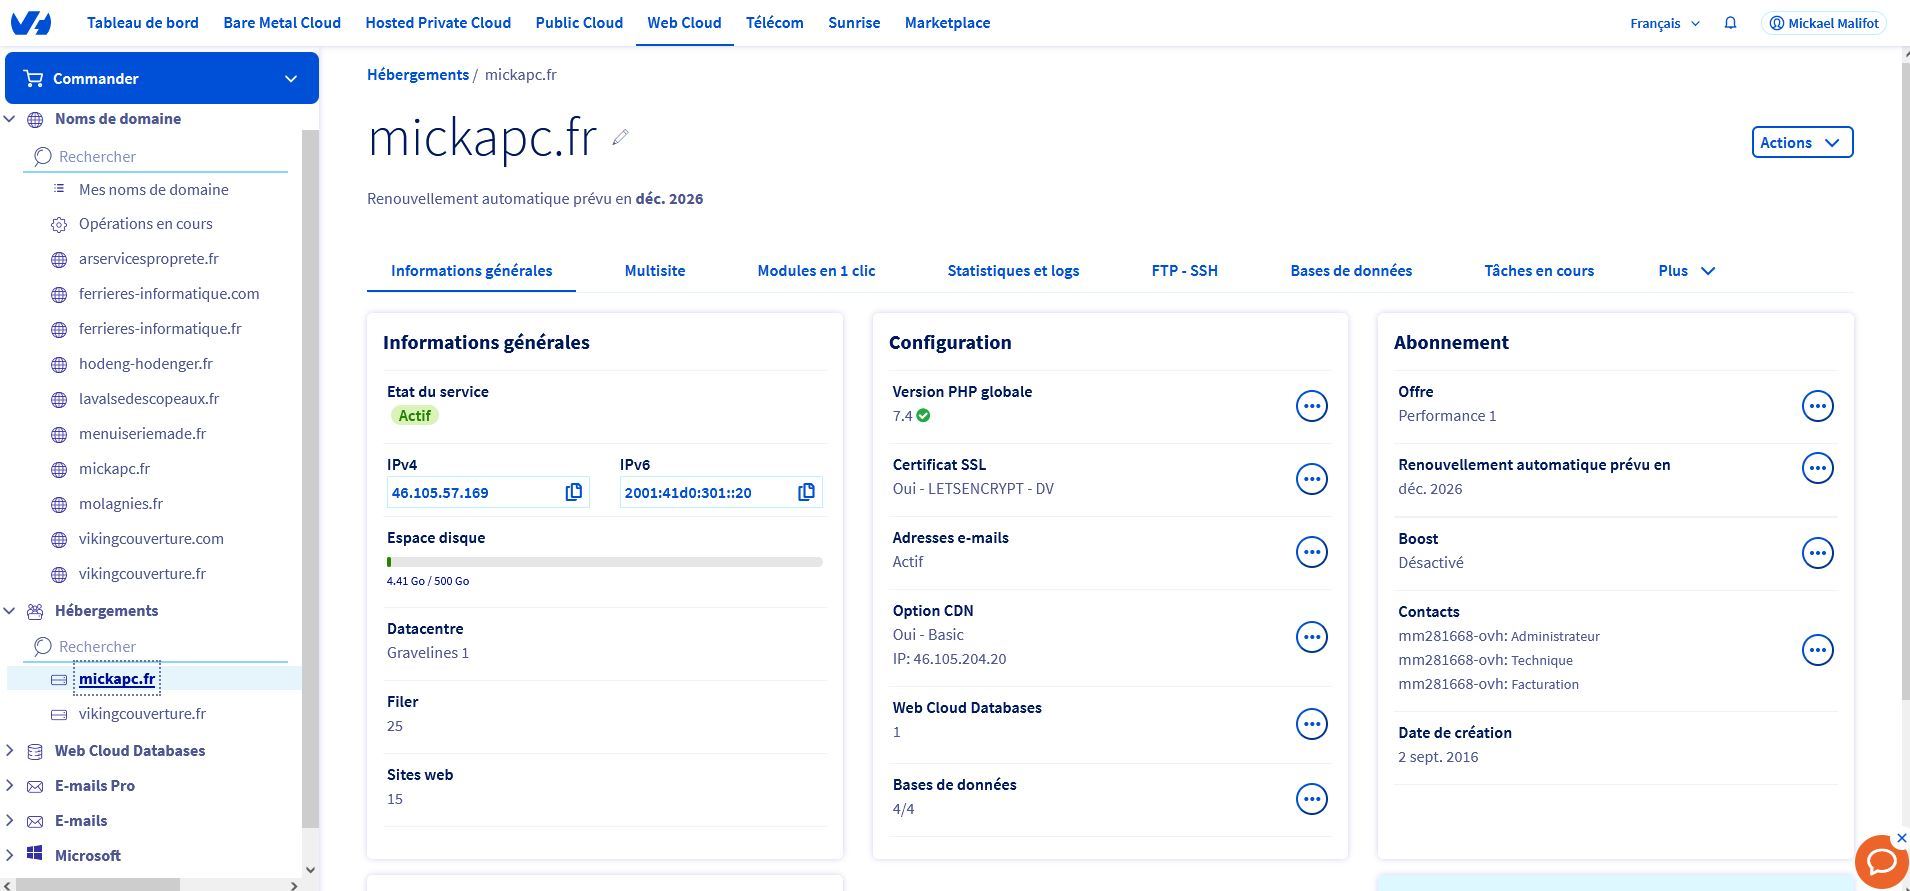Viewport: 1910px width, 891px height.
Task: Open the Certificat SSL options menu
Action: [1311, 479]
